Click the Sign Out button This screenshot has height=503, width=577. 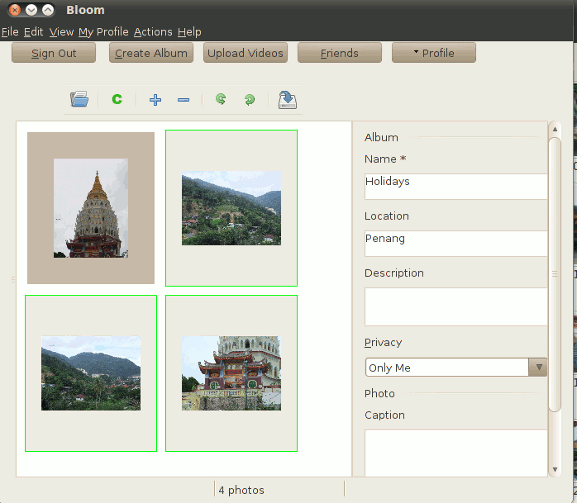click(x=54, y=53)
